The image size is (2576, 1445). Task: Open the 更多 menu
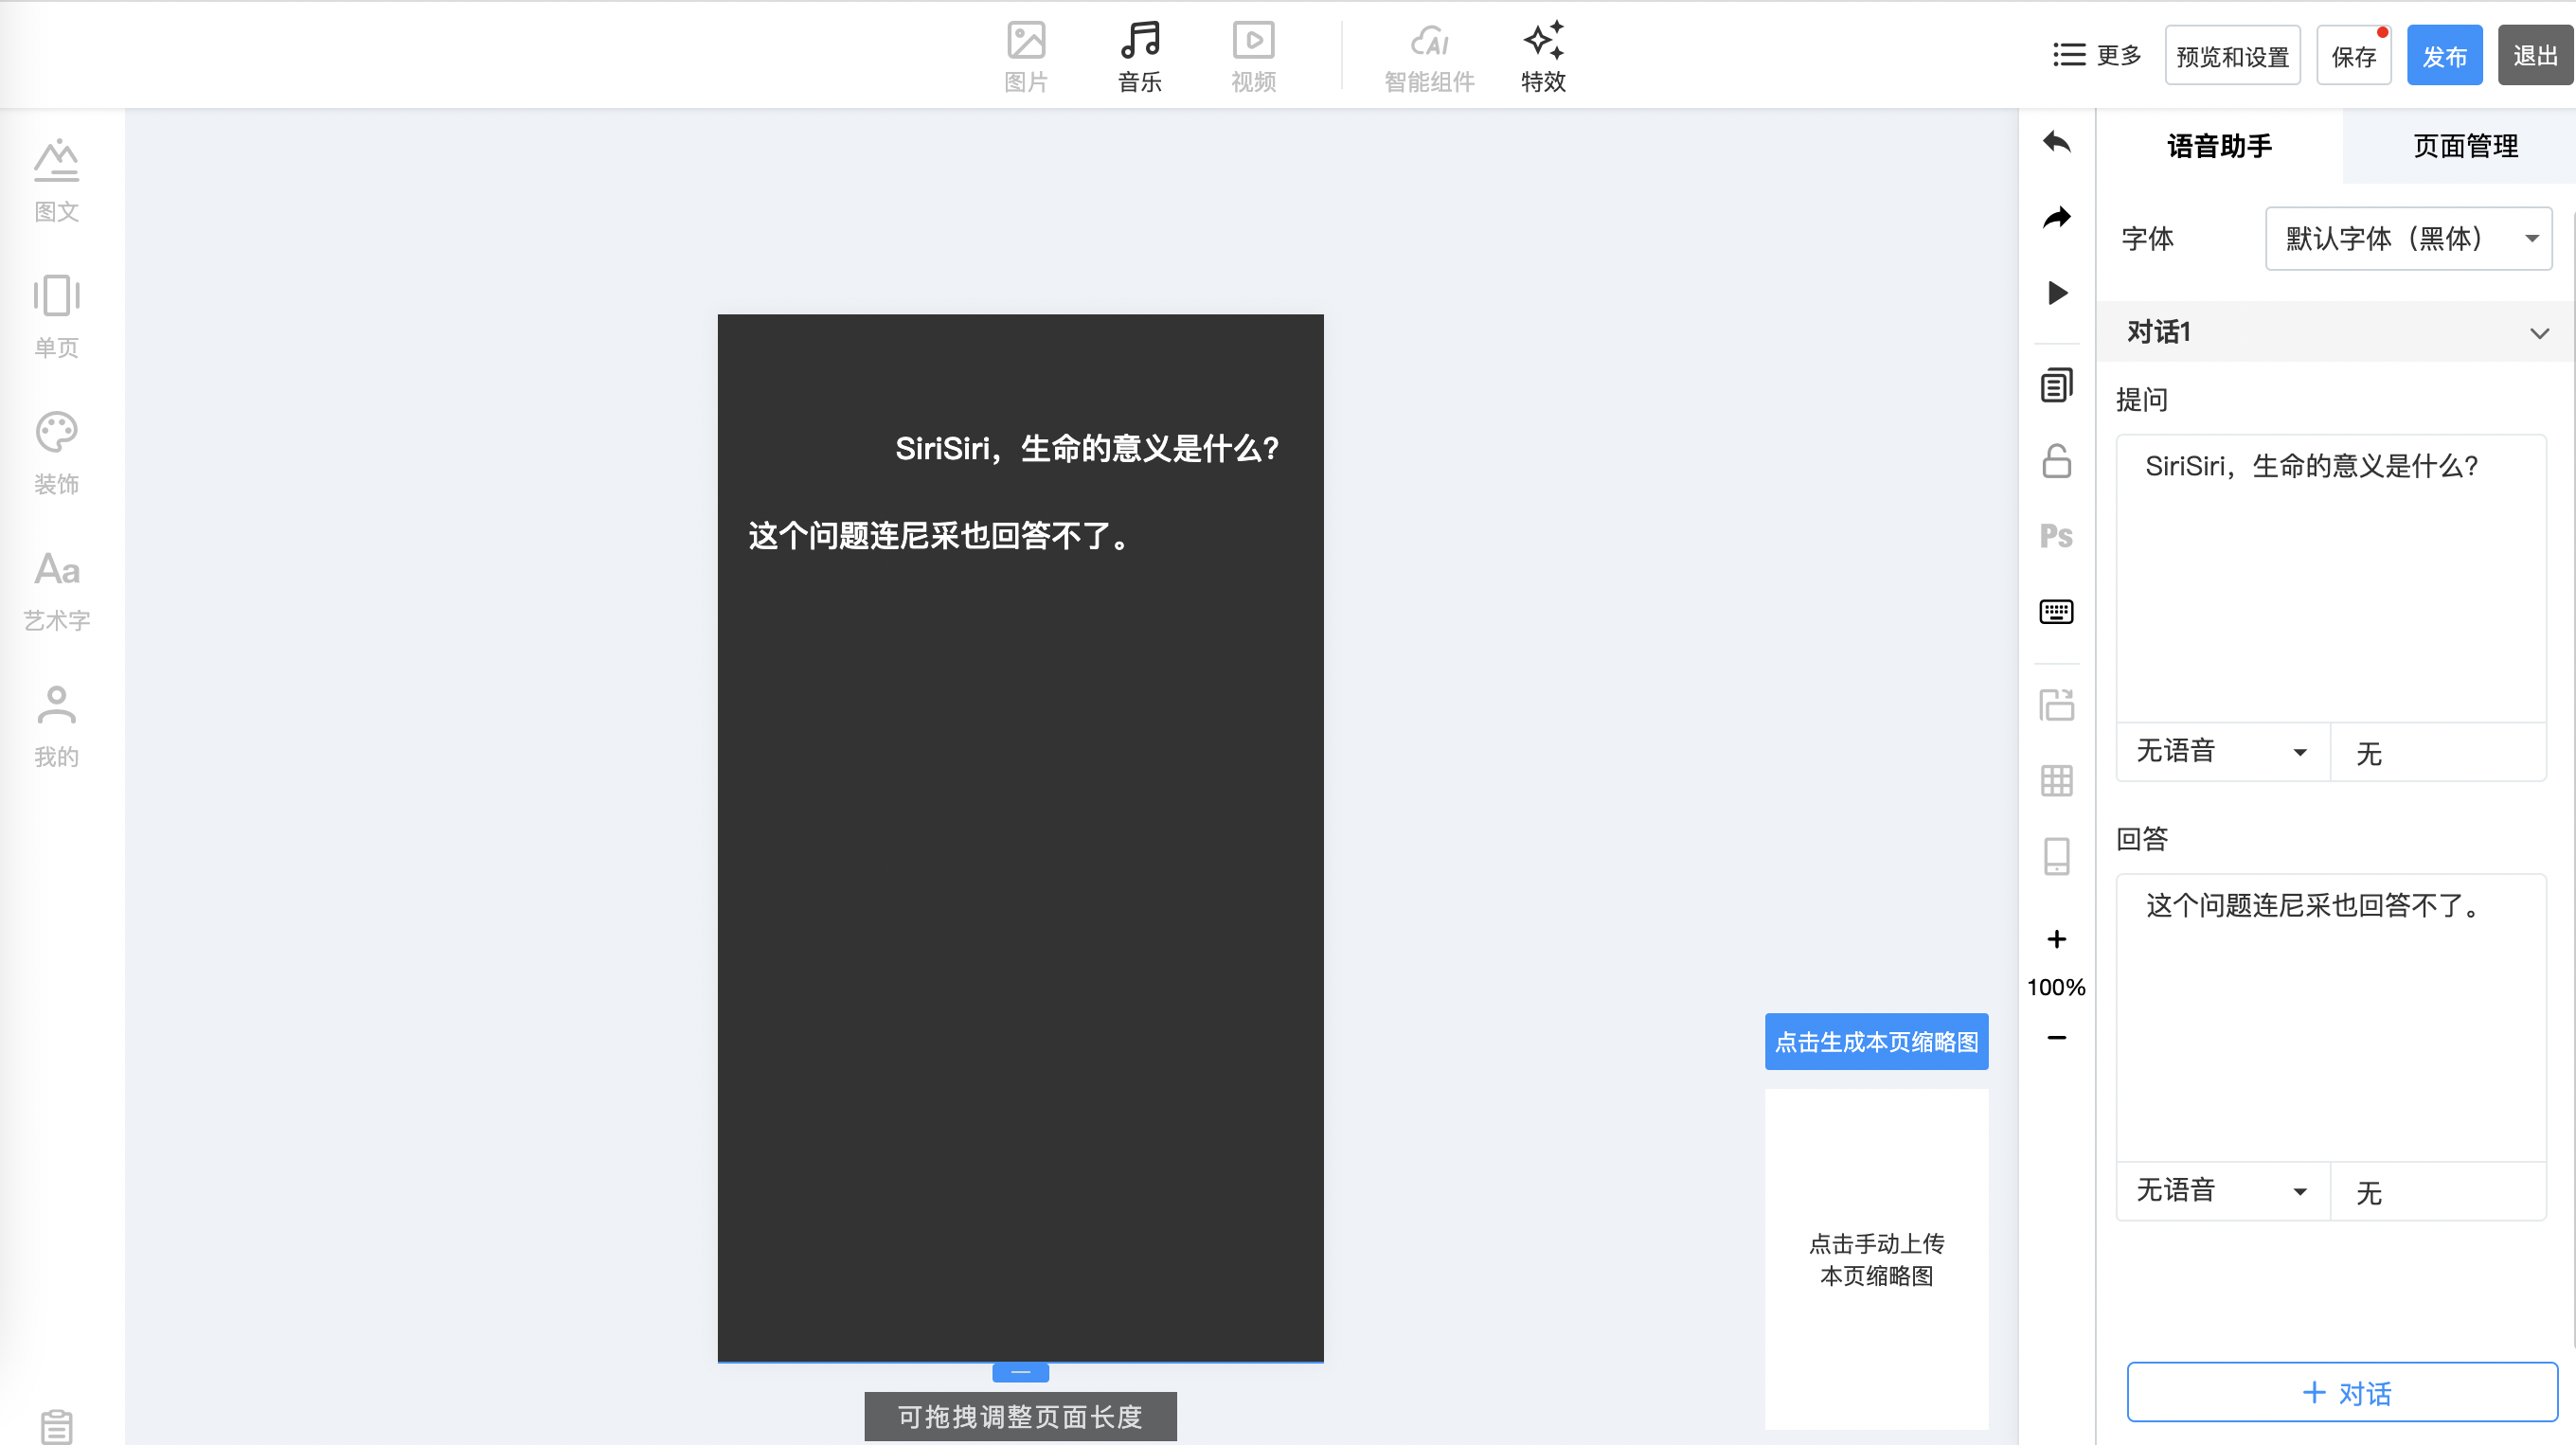click(x=2097, y=55)
